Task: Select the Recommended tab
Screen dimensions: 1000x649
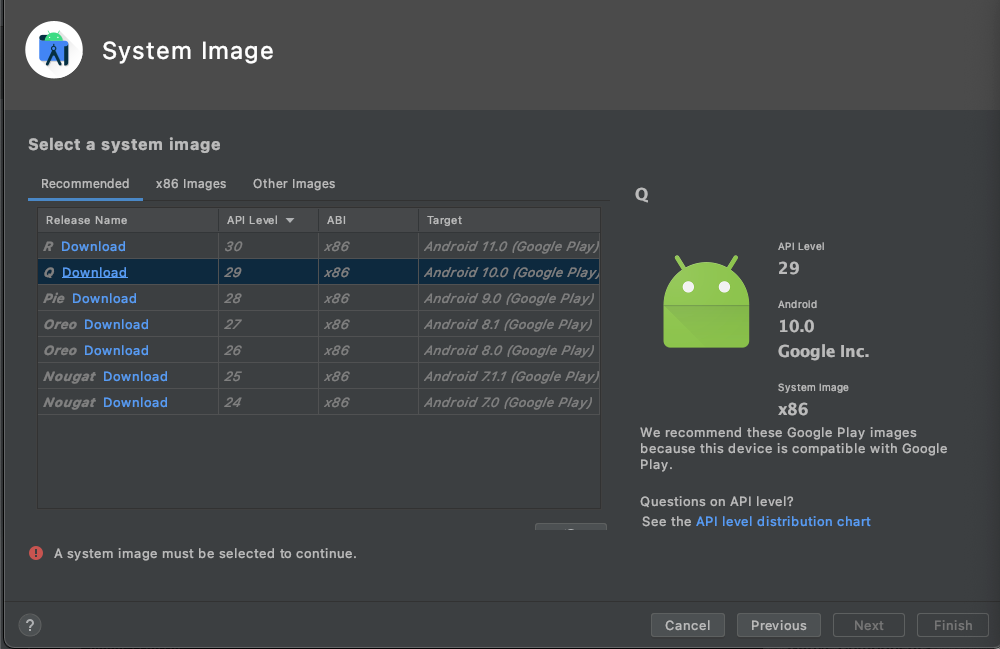Action: click(x=85, y=184)
